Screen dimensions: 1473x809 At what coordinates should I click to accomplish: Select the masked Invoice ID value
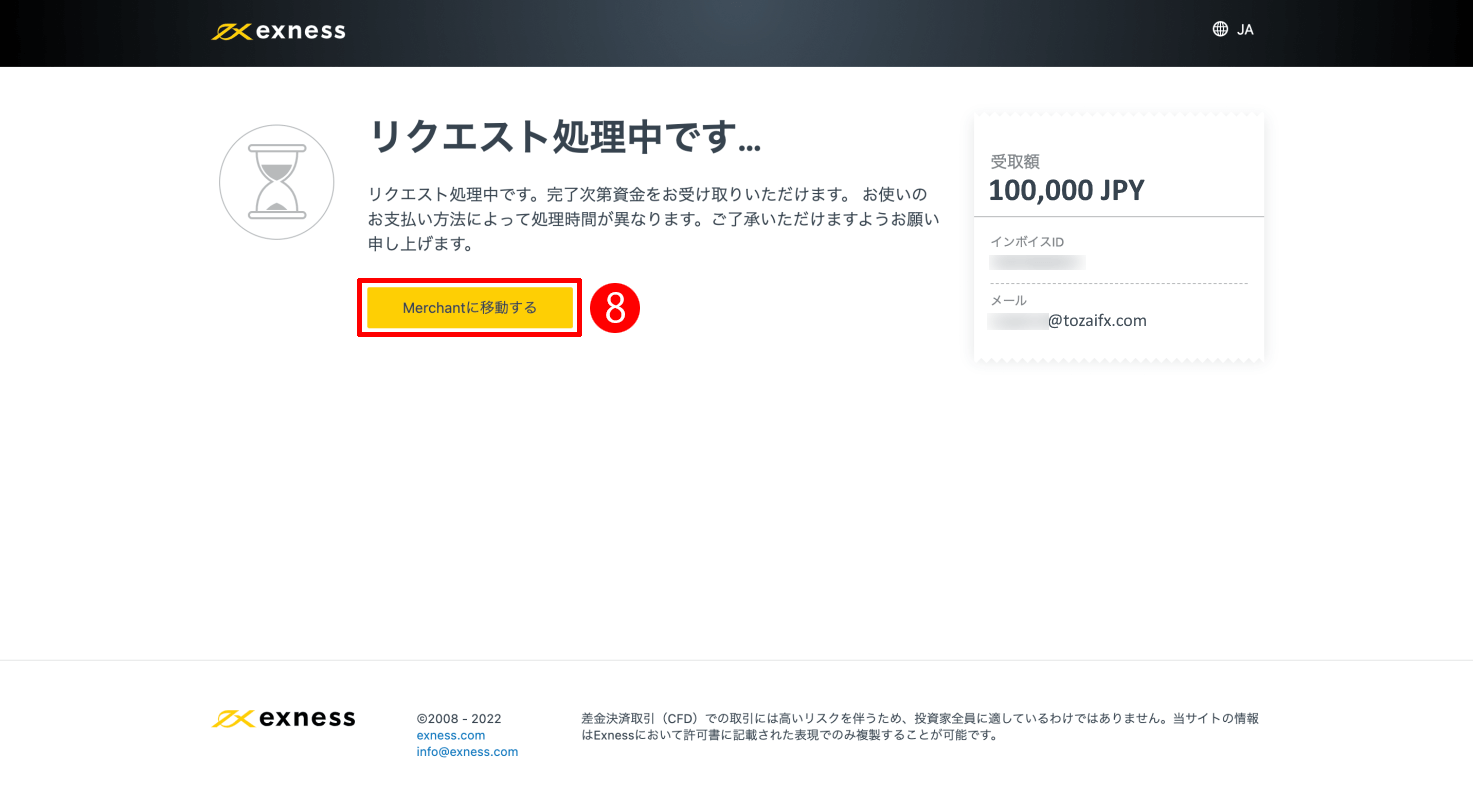(1037, 262)
